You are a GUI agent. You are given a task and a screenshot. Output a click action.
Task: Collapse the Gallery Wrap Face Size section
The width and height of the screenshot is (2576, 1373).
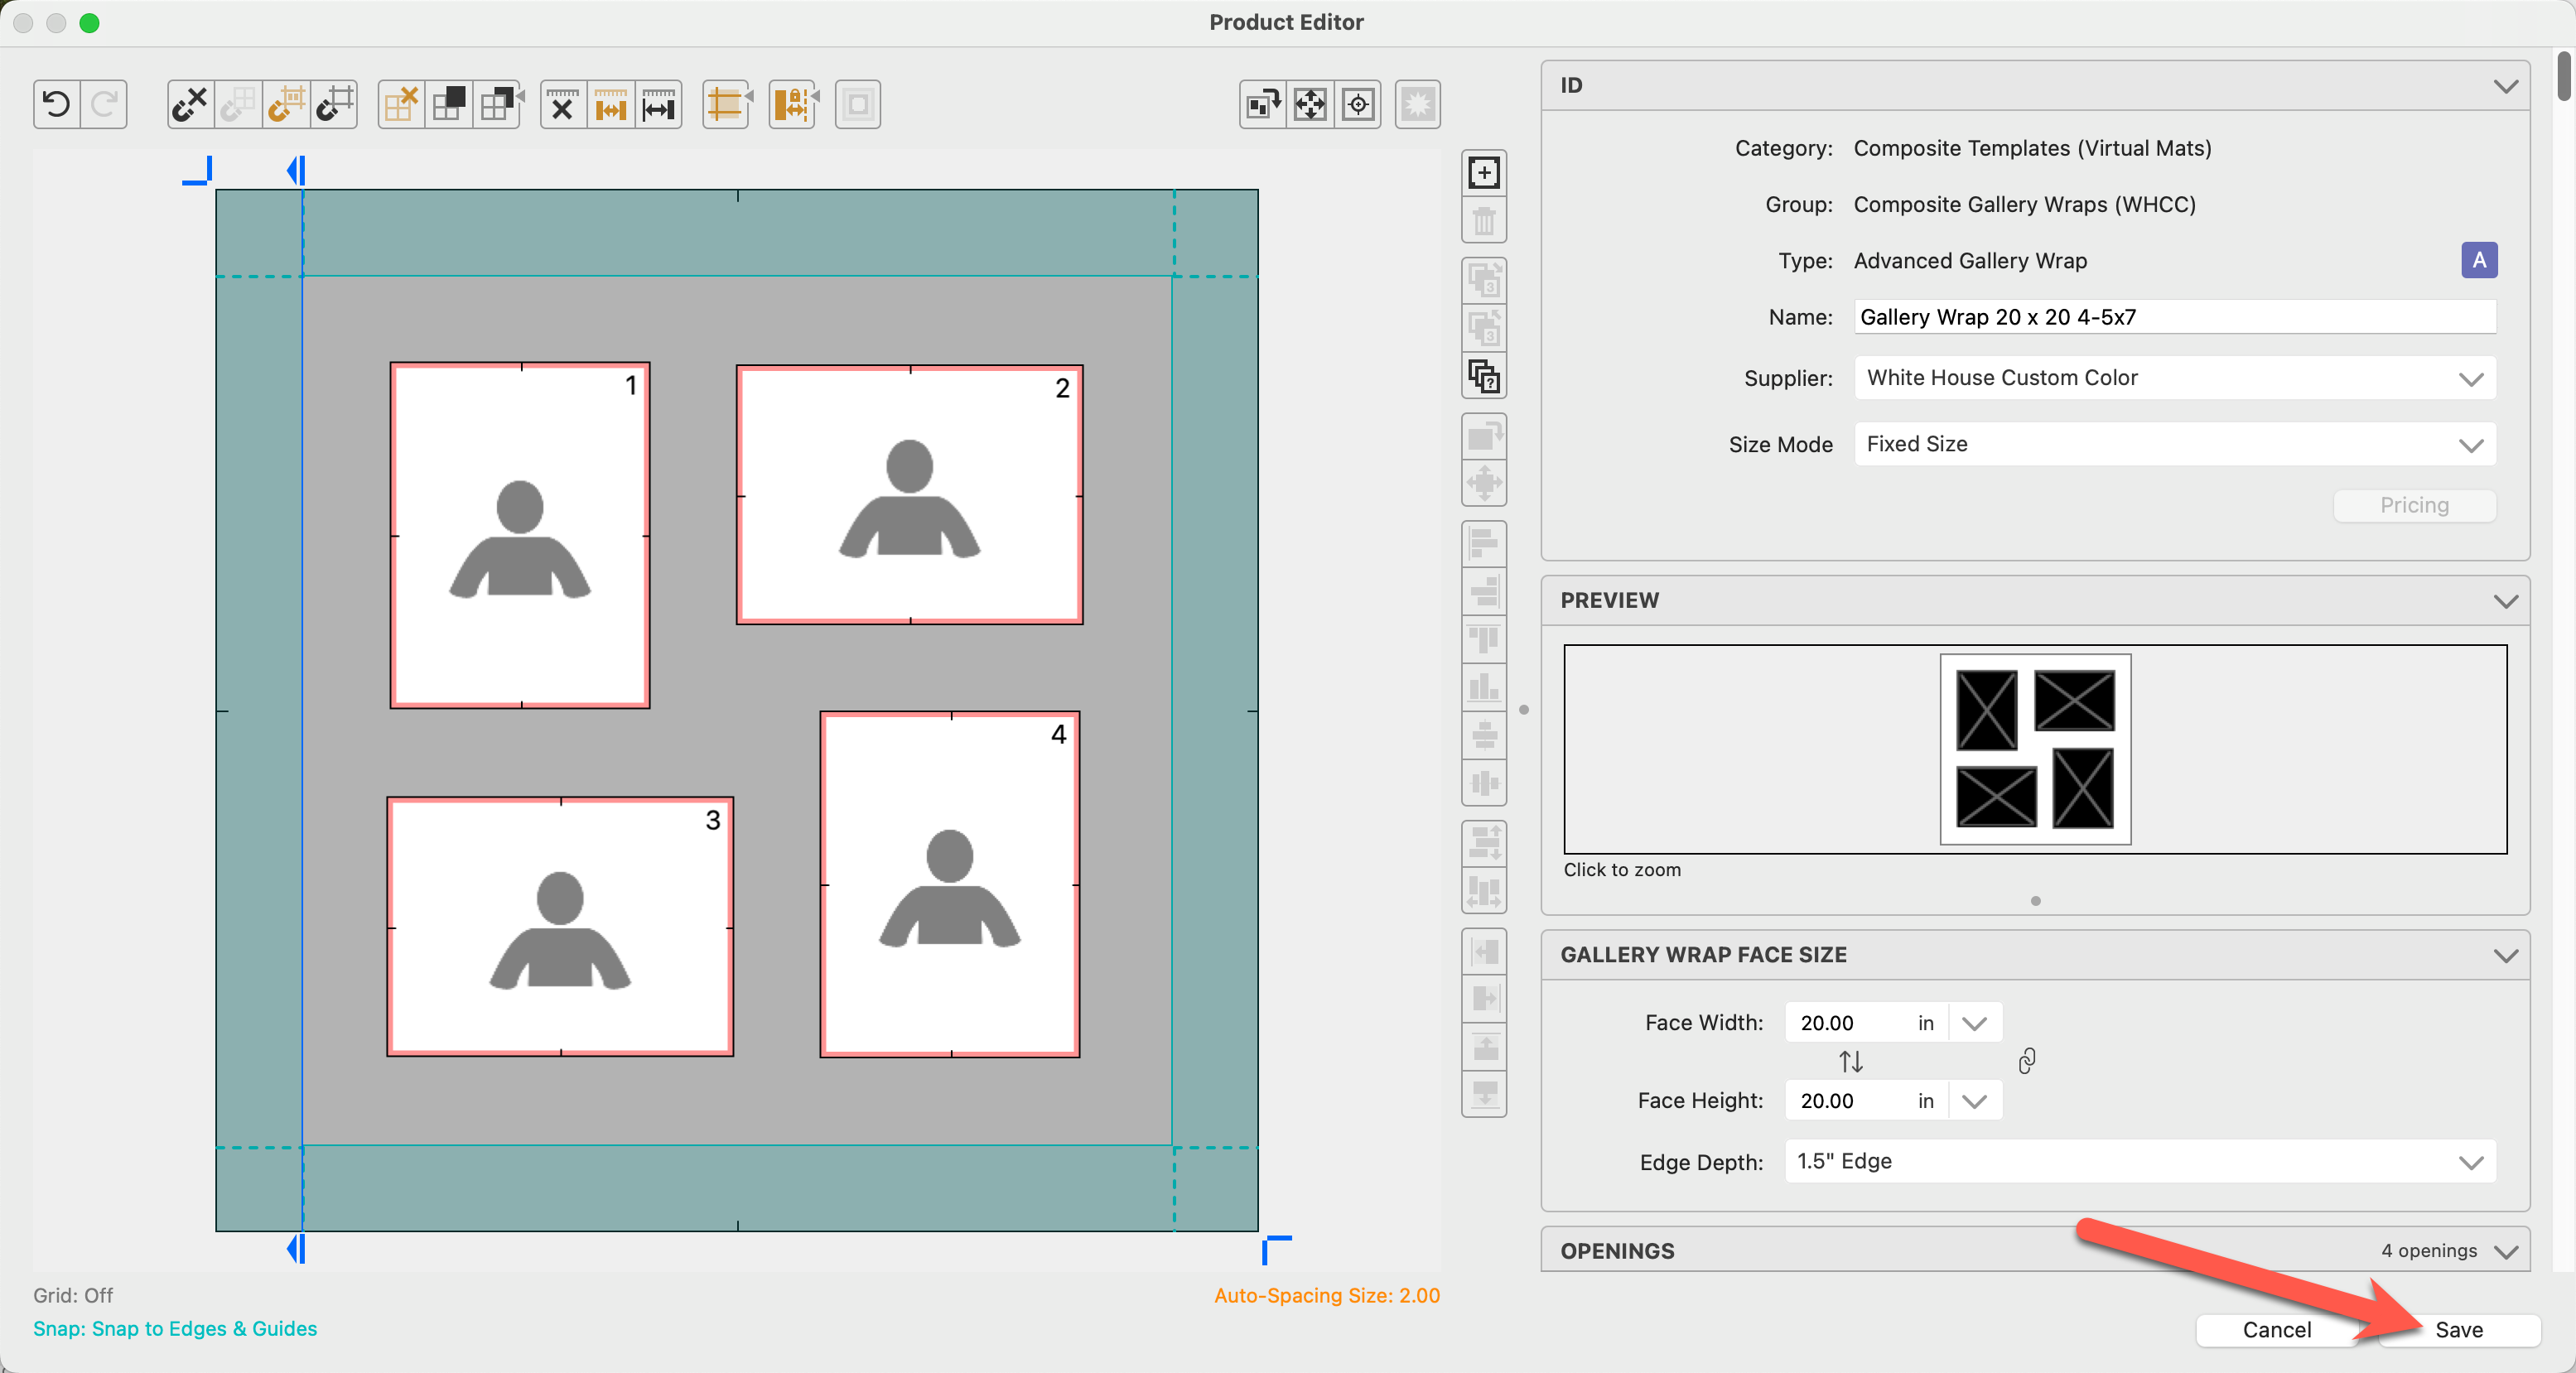(2505, 955)
